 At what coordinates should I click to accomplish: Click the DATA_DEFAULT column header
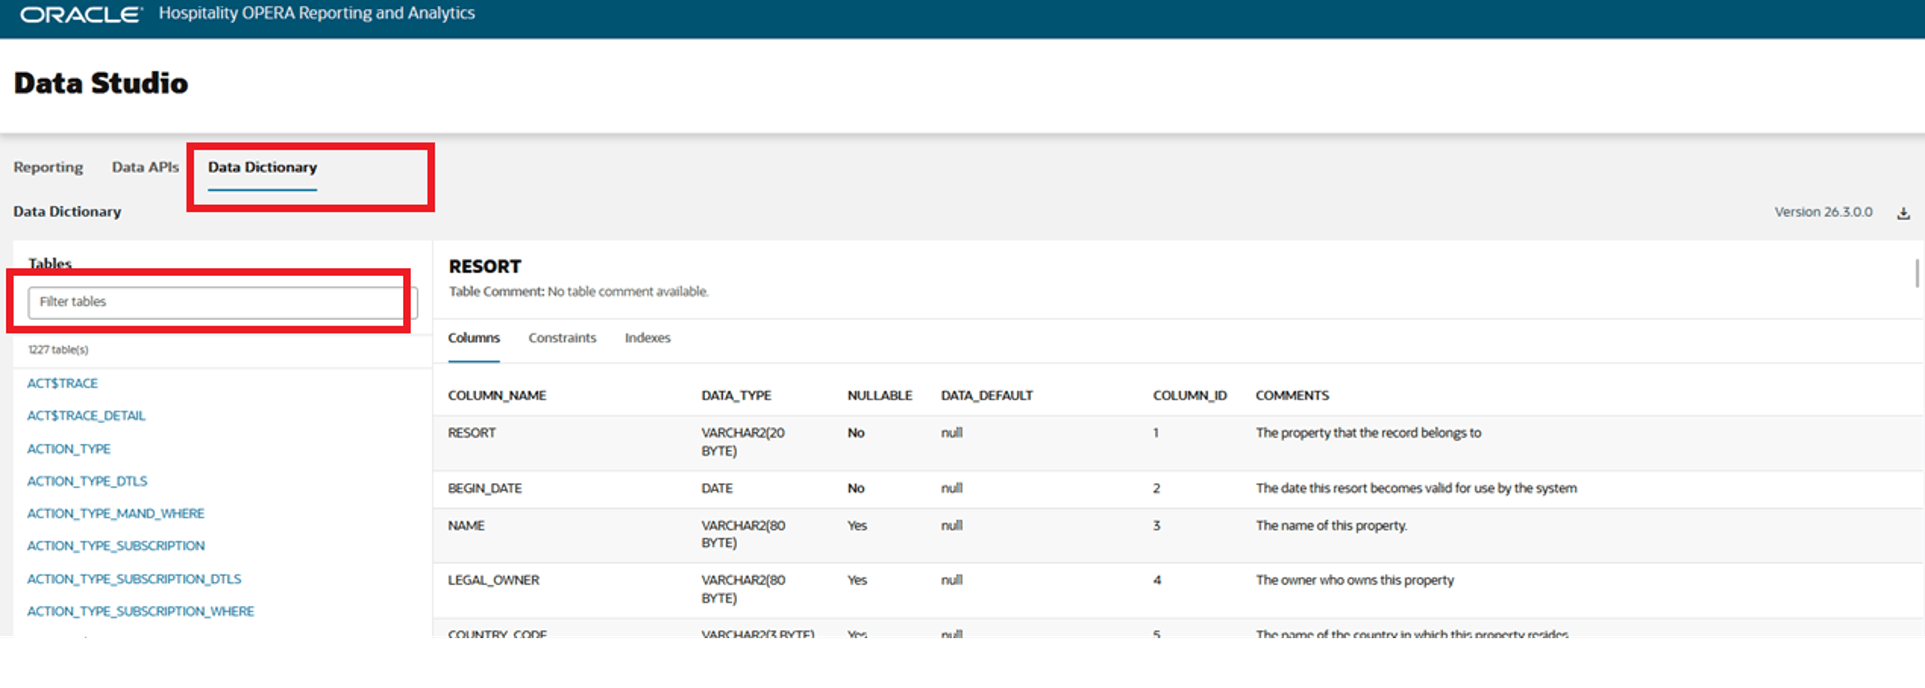point(987,396)
